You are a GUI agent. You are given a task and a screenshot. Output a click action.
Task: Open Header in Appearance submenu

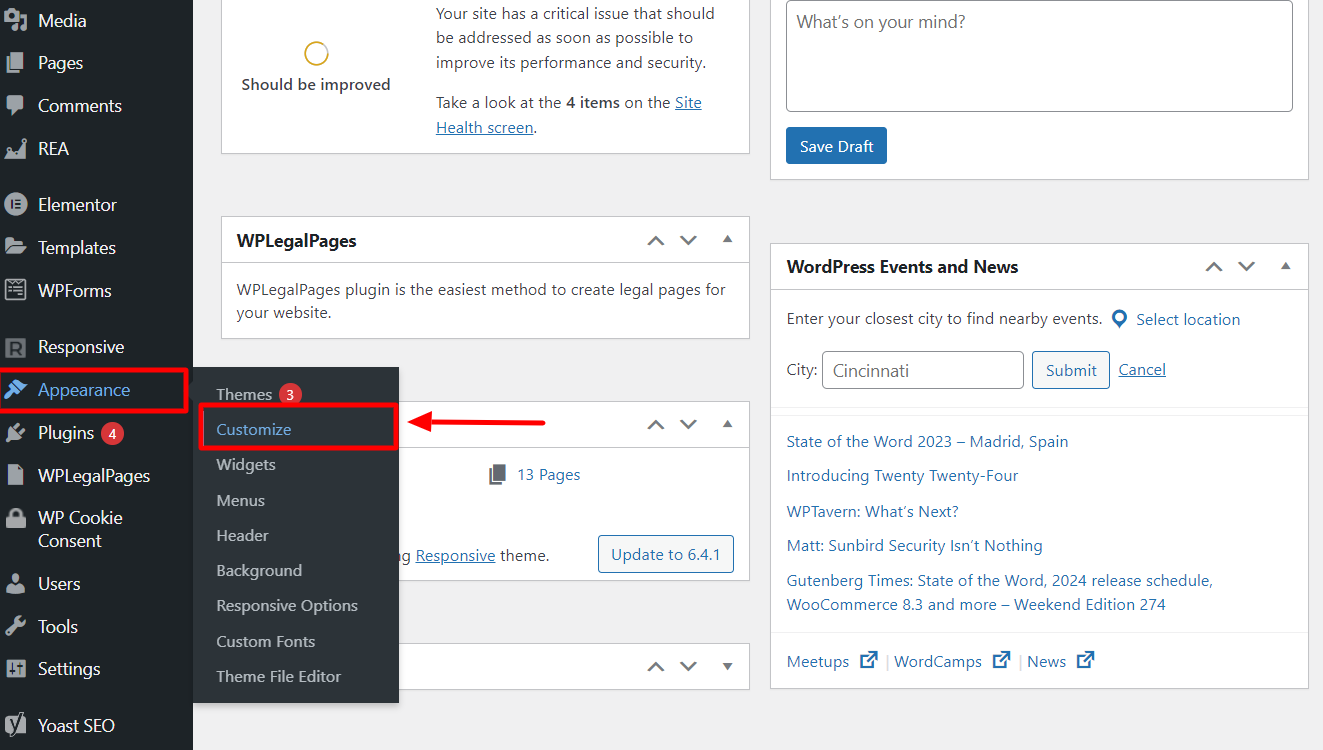pyautogui.click(x=242, y=535)
